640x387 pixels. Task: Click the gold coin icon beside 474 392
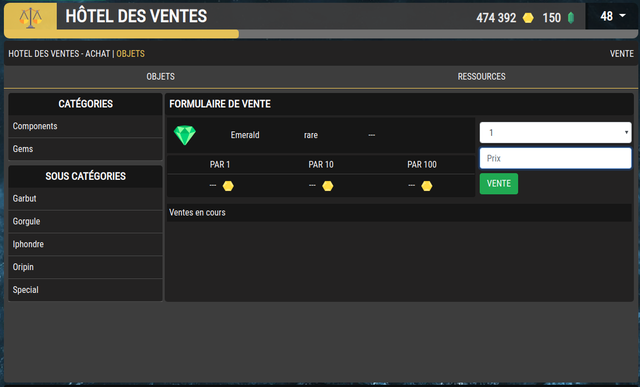(x=528, y=18)
